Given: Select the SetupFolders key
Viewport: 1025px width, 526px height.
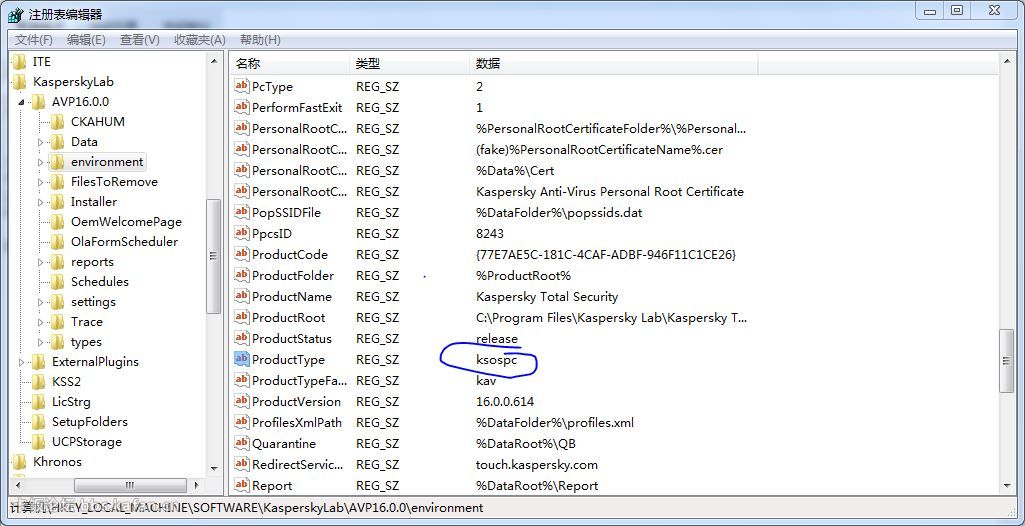Looking at the screenshot, I should [x=90, y=421].
